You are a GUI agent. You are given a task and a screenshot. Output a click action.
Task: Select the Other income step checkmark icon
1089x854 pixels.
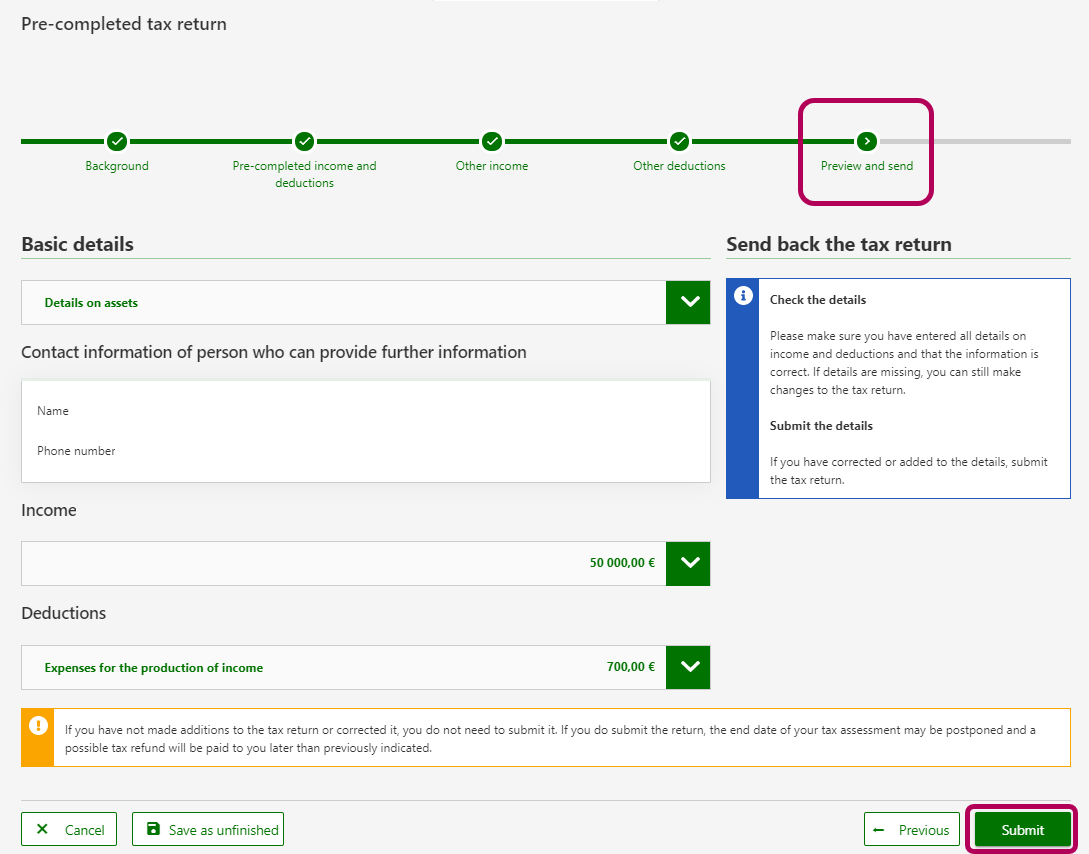[492, 141]
